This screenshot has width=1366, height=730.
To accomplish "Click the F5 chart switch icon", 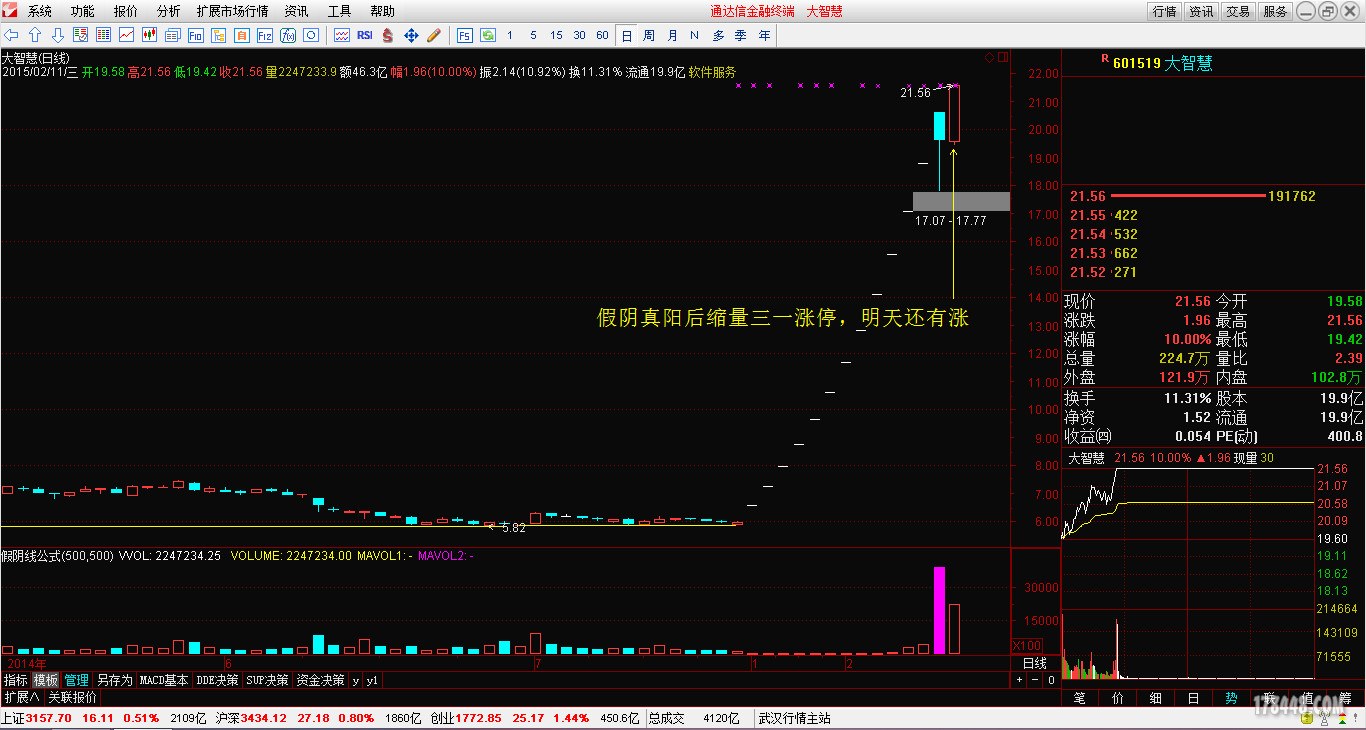I will click(x=465, y=35).
